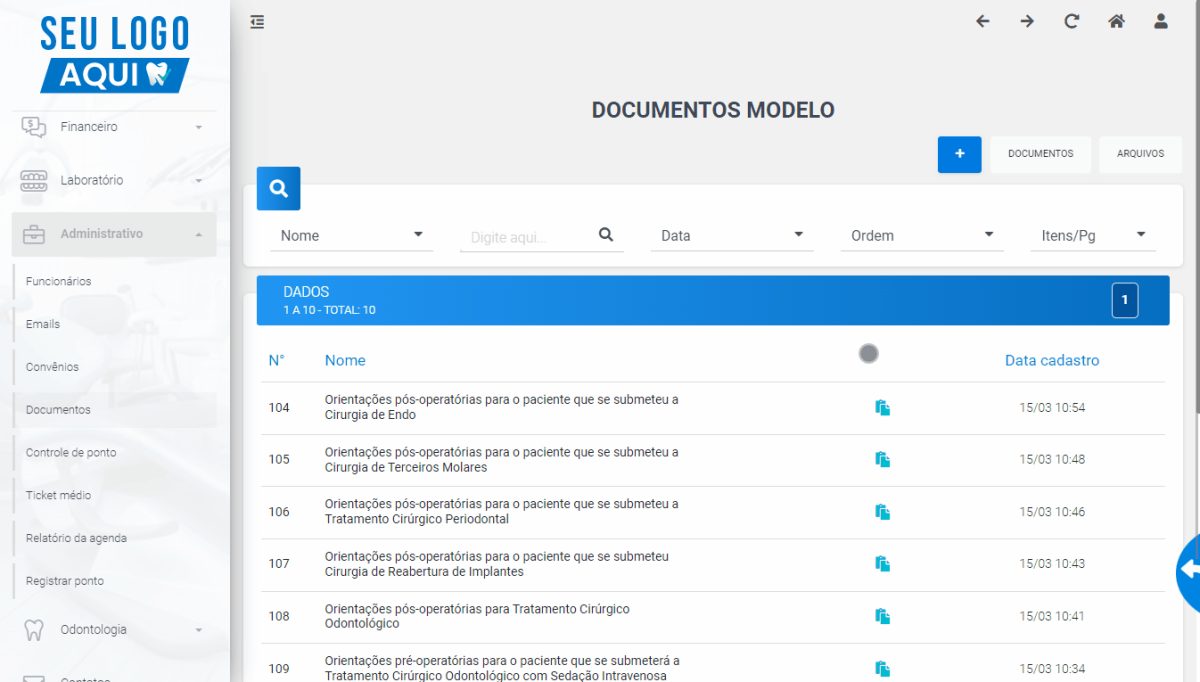Click the Financeiro money chat icon
The height and width of the screenshot is (682, 1200).
(34, 127)
